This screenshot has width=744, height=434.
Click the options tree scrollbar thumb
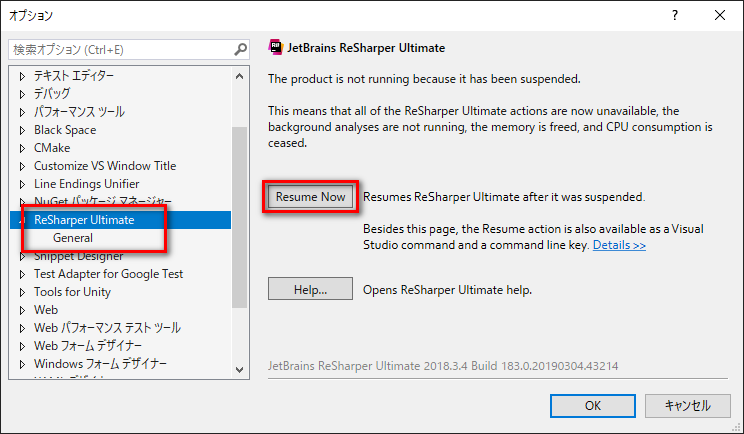[x=240, y=217]
